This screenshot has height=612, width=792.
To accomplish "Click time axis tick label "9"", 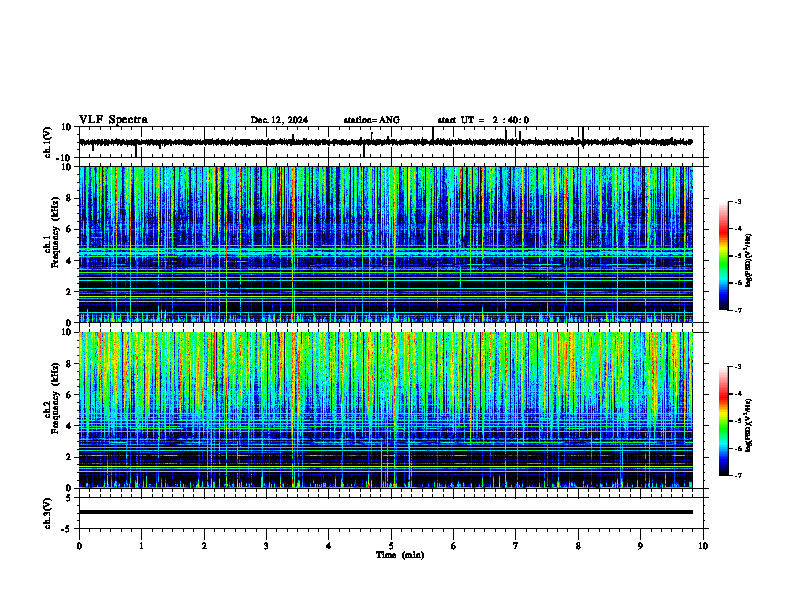I will [x=640, y=546].
